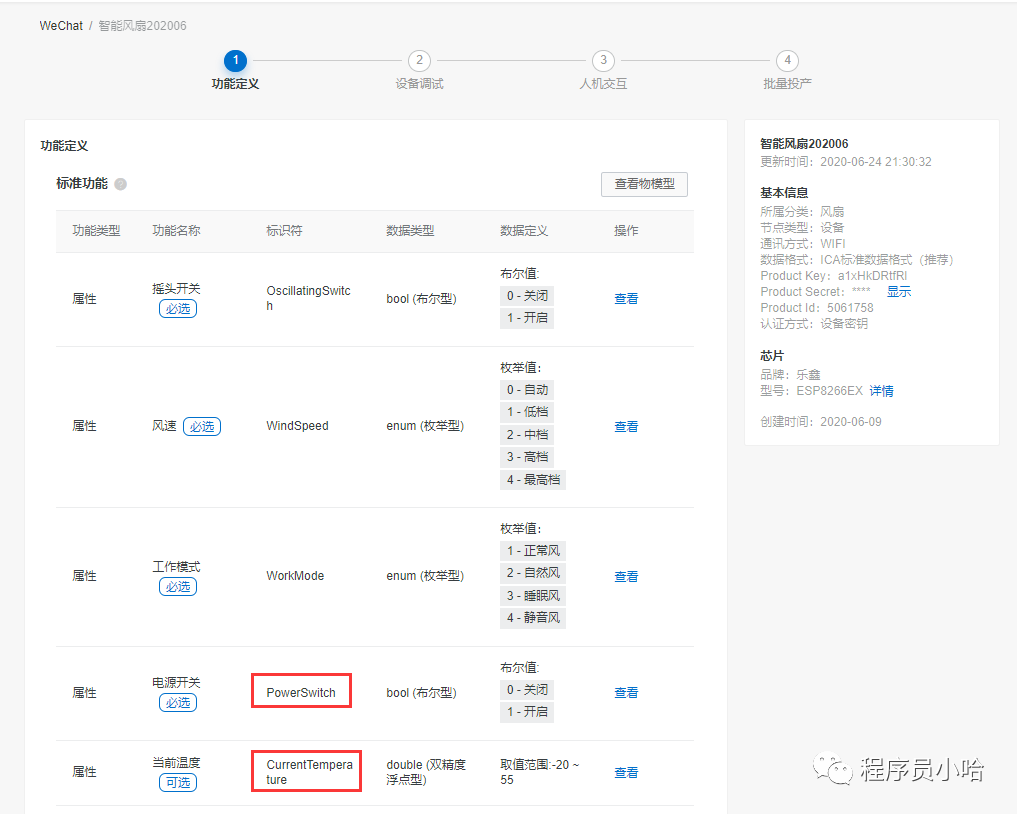The width and height of the screenshot is (1017, 814).
Task: Open 查看 link for 风速 property
Action: 626,427
